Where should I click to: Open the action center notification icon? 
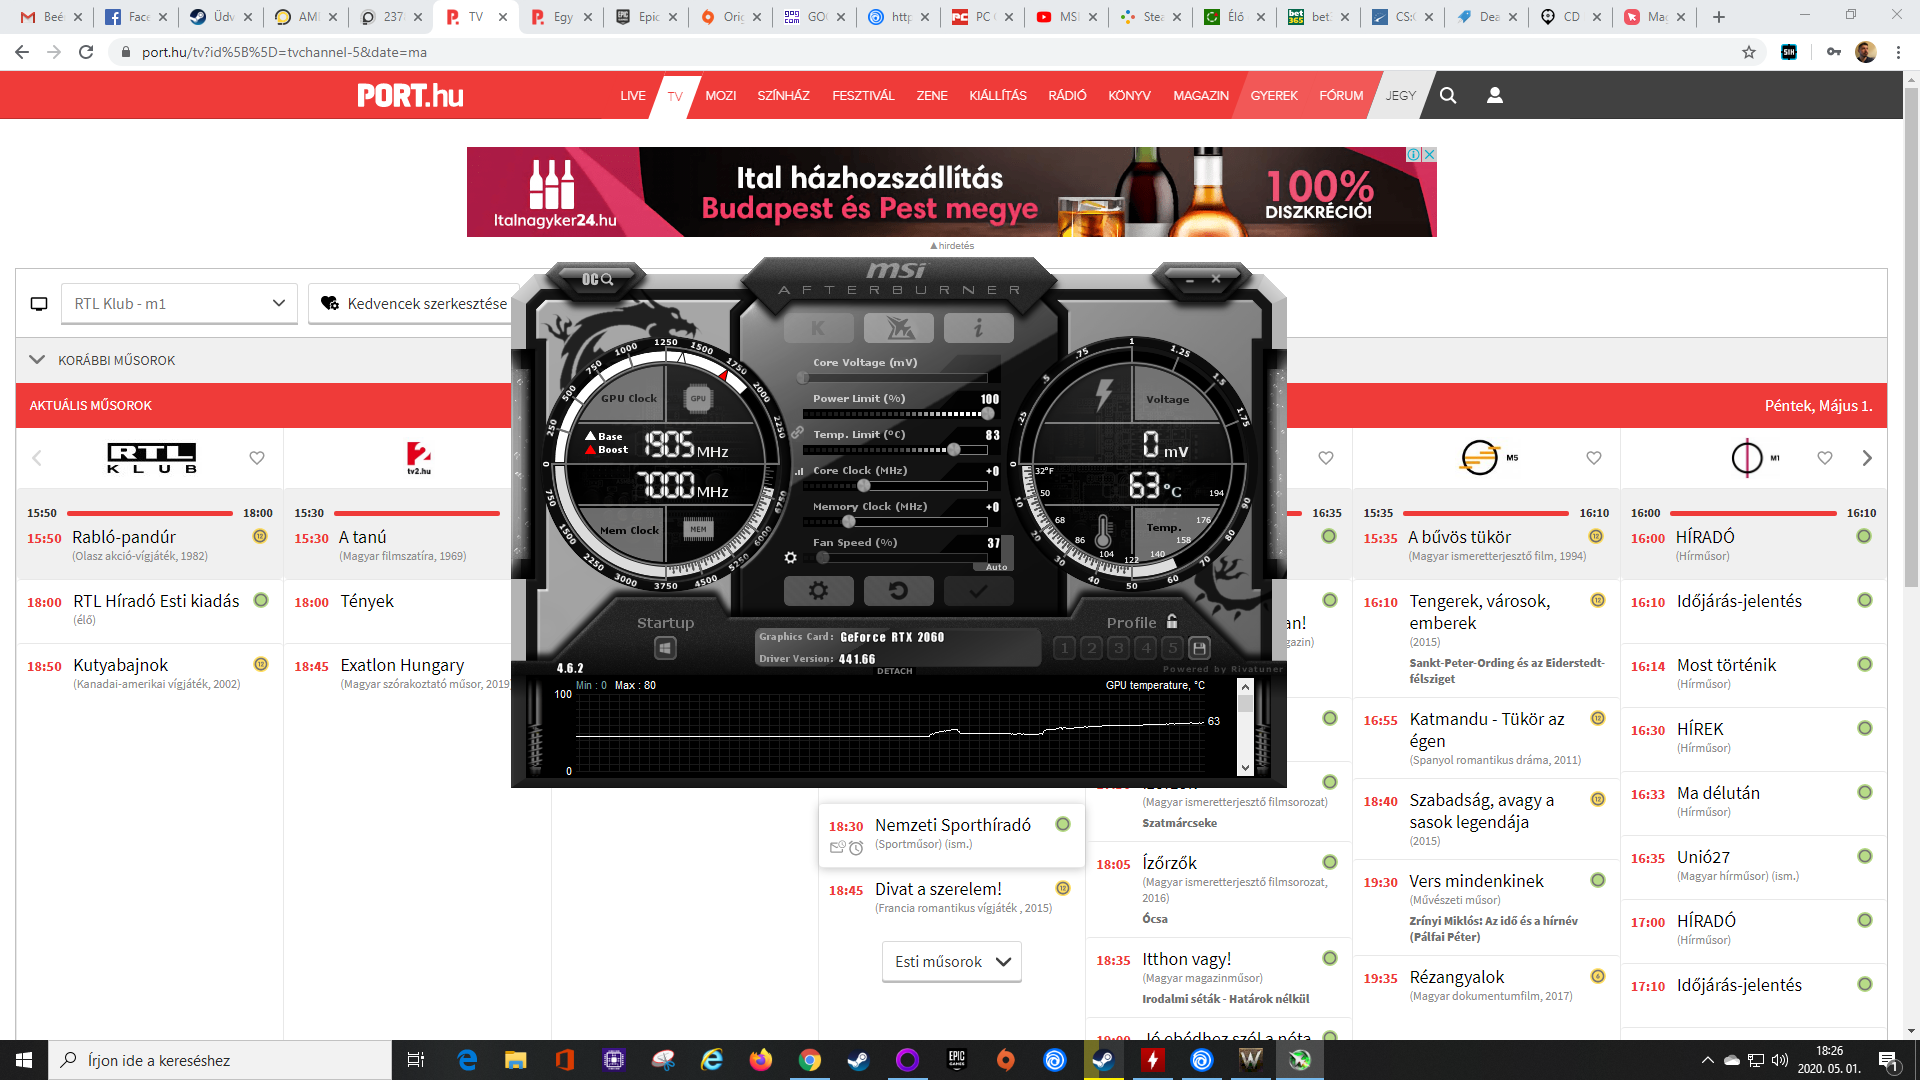[x=1888, y=1060]
